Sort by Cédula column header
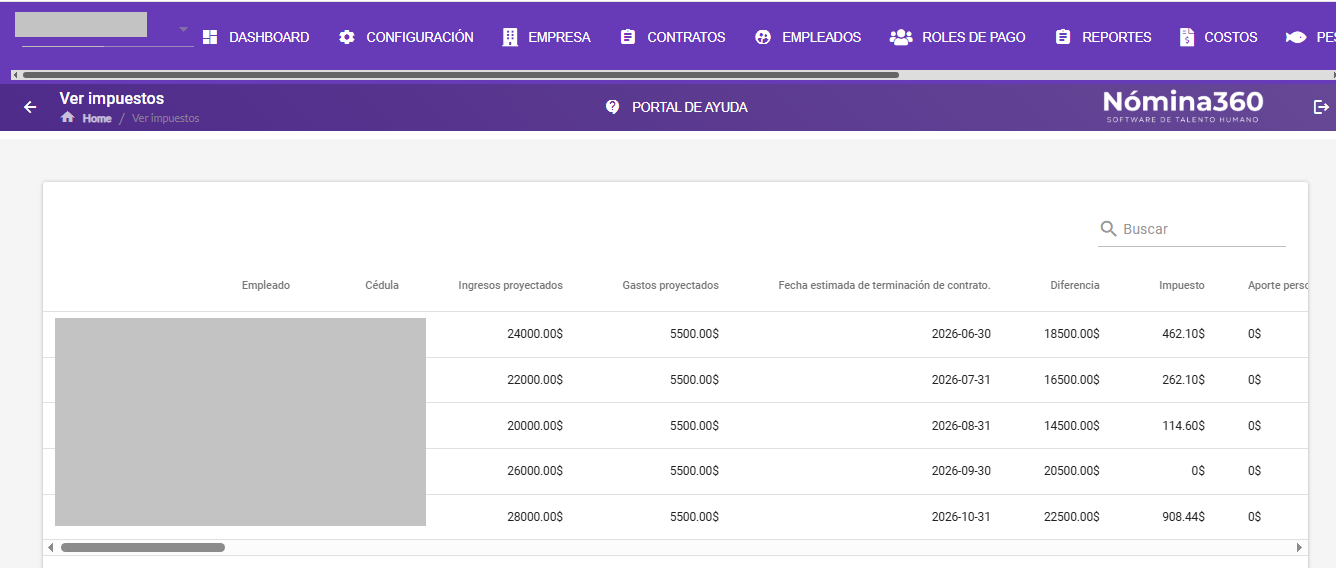The image size is (1336, 568). click(x=382, y=285)
